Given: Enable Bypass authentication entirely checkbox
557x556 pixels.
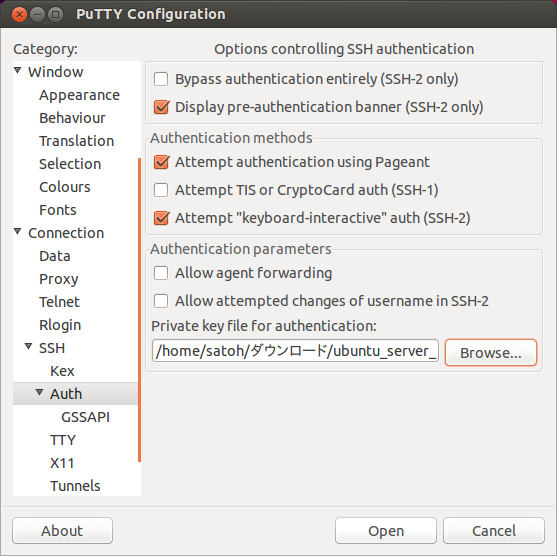Looking at the screenshot, I should click(x=161, y=79).
